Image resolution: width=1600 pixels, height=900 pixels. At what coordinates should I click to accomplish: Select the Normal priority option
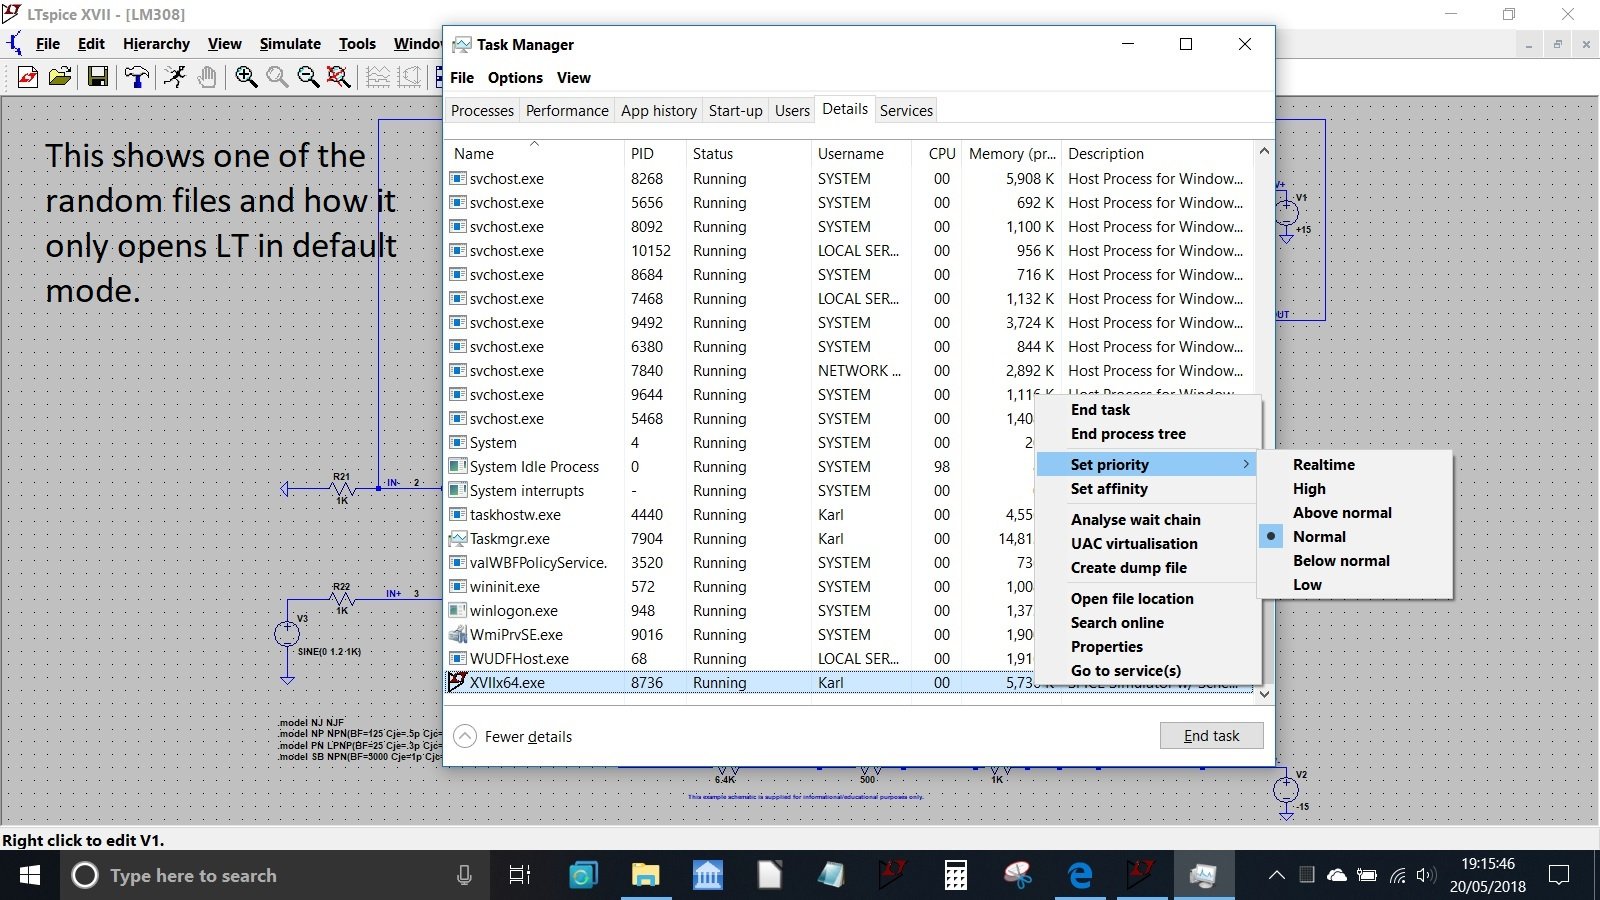(x=1319, y=536)
